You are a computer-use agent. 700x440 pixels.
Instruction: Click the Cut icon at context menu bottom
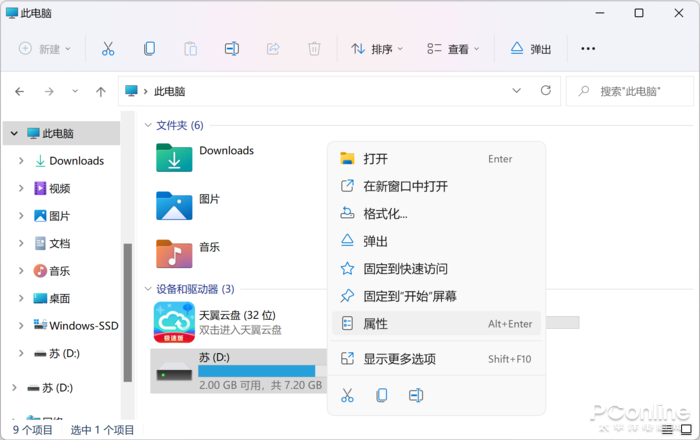click(x=347, y=395)
